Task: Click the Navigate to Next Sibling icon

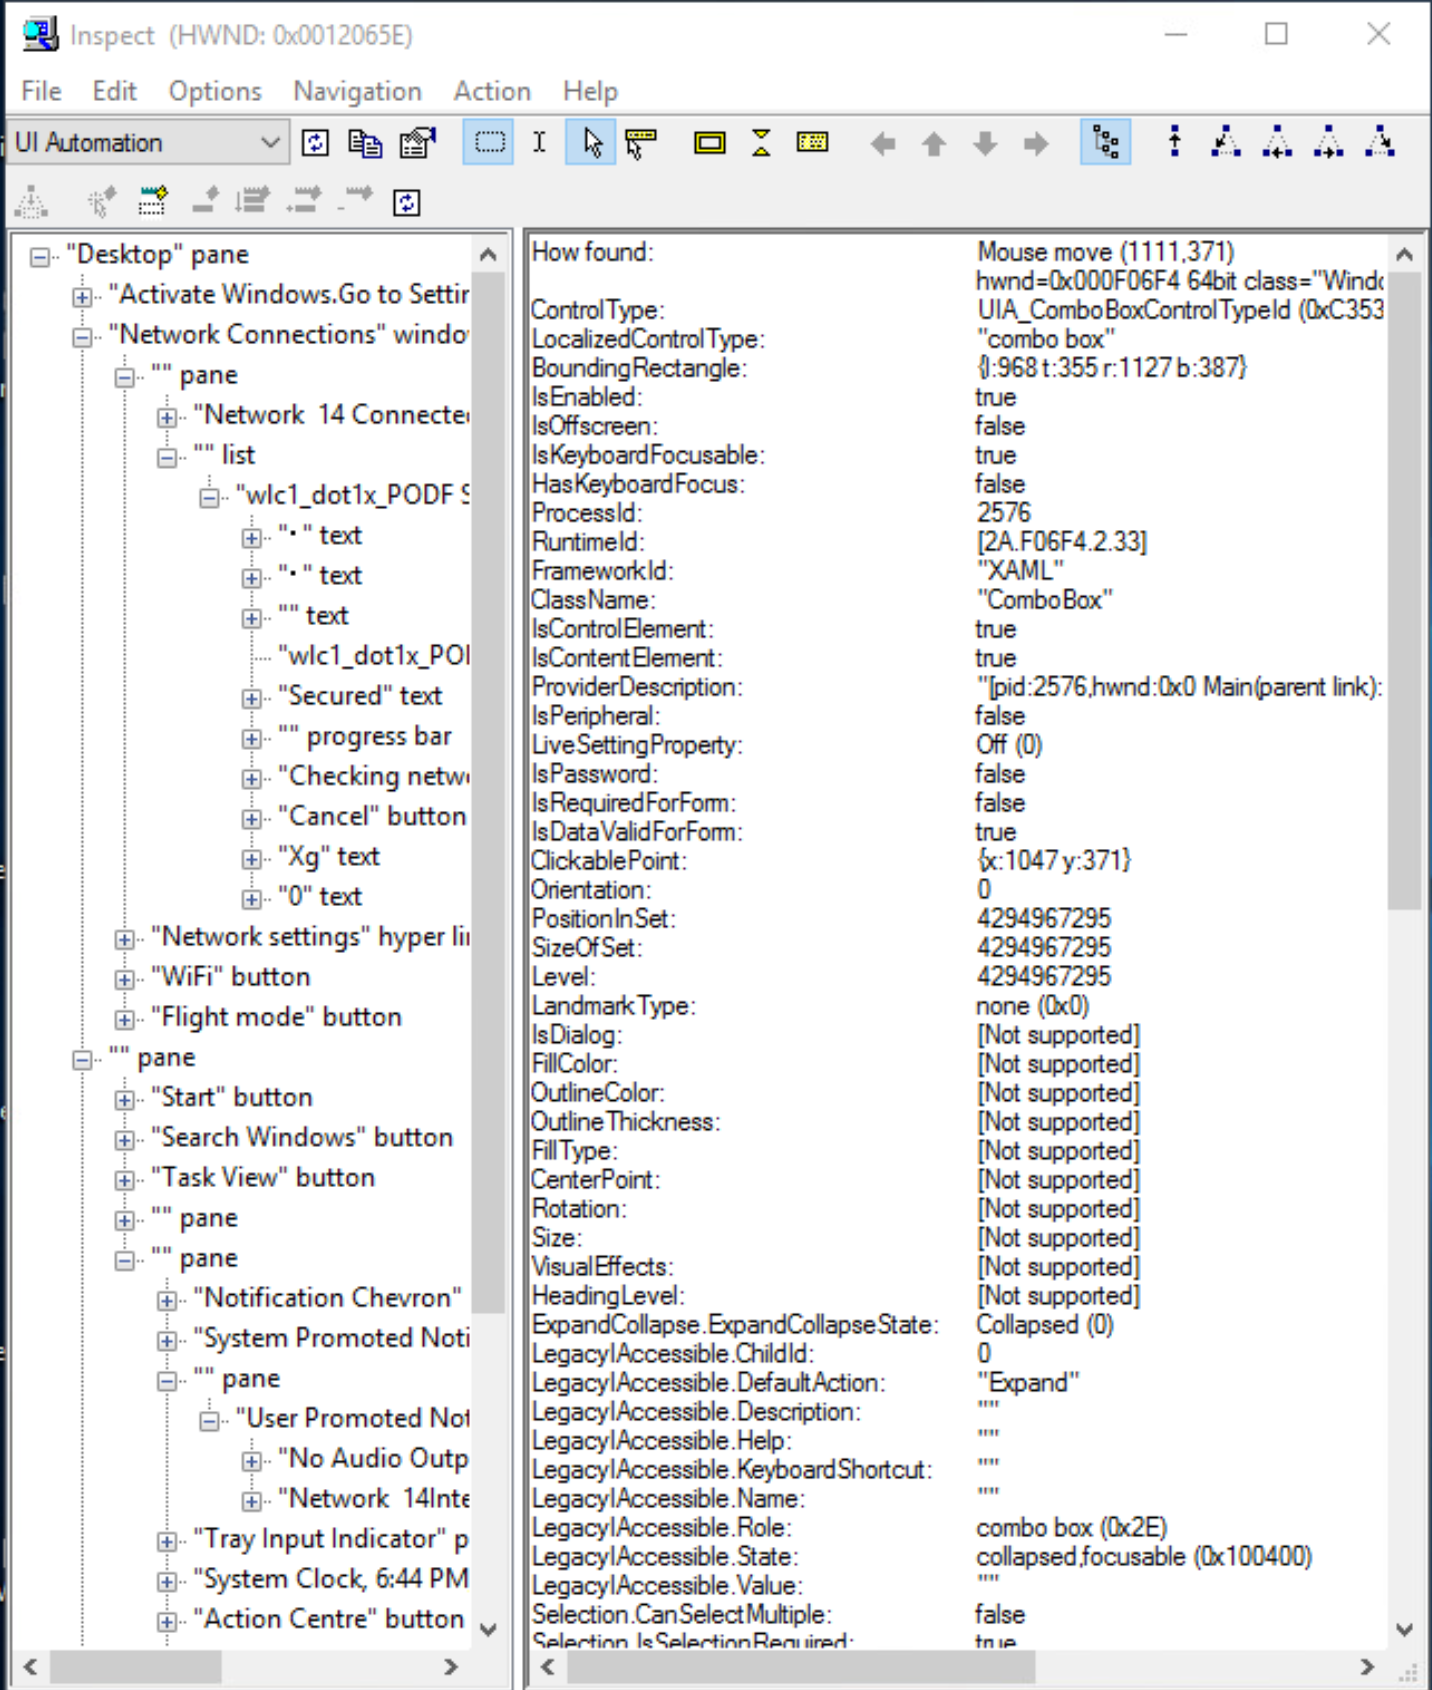Action: point(1328,143)
